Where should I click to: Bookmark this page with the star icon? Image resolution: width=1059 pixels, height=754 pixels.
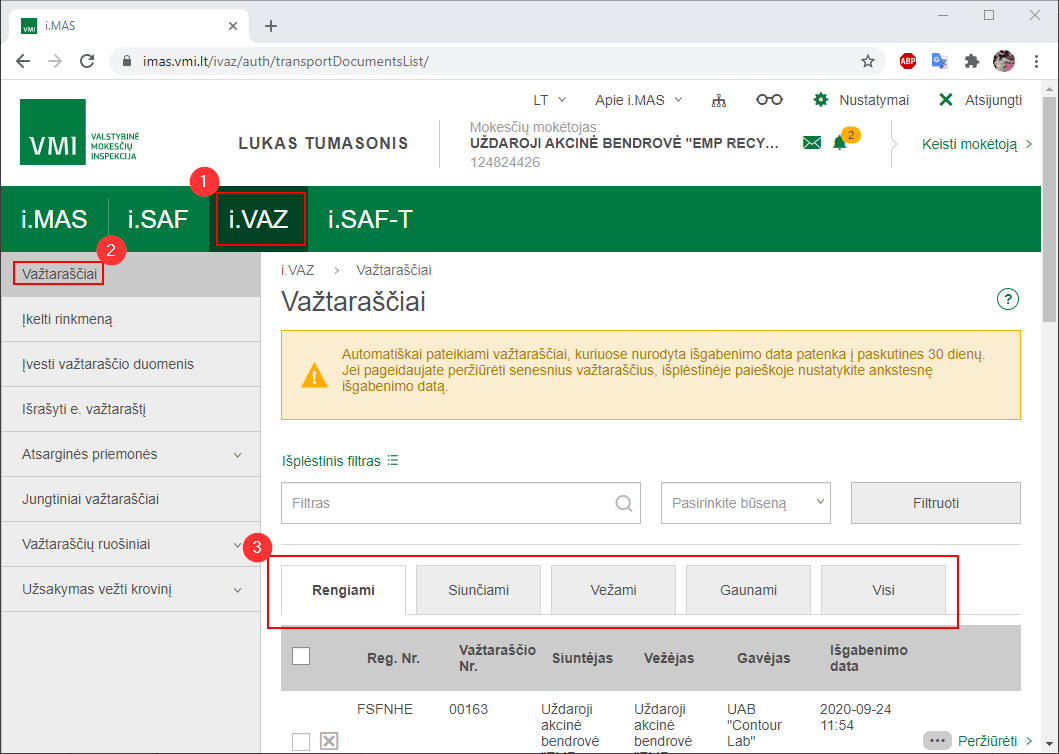[x=868, y=61]
